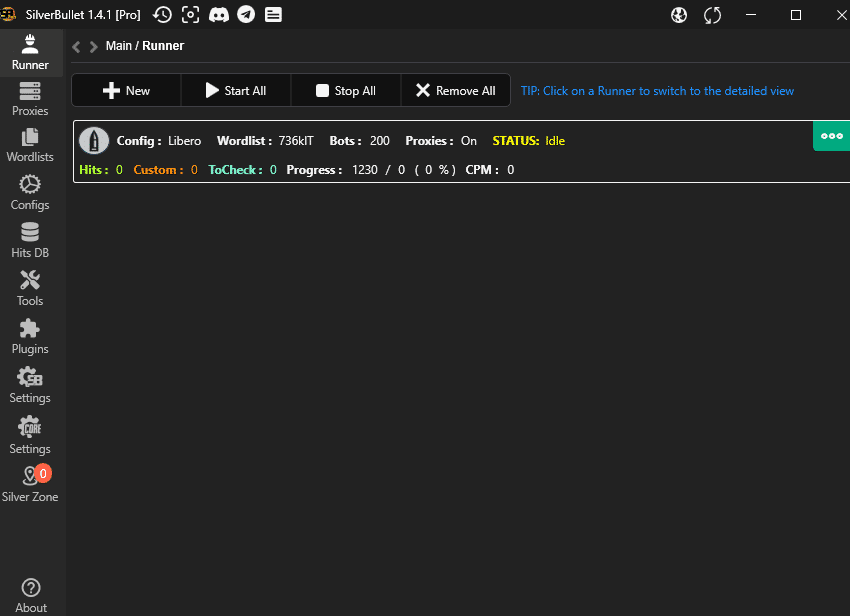Navigate back with the left arrow
The image size is (850, 616).
(76, 47)
